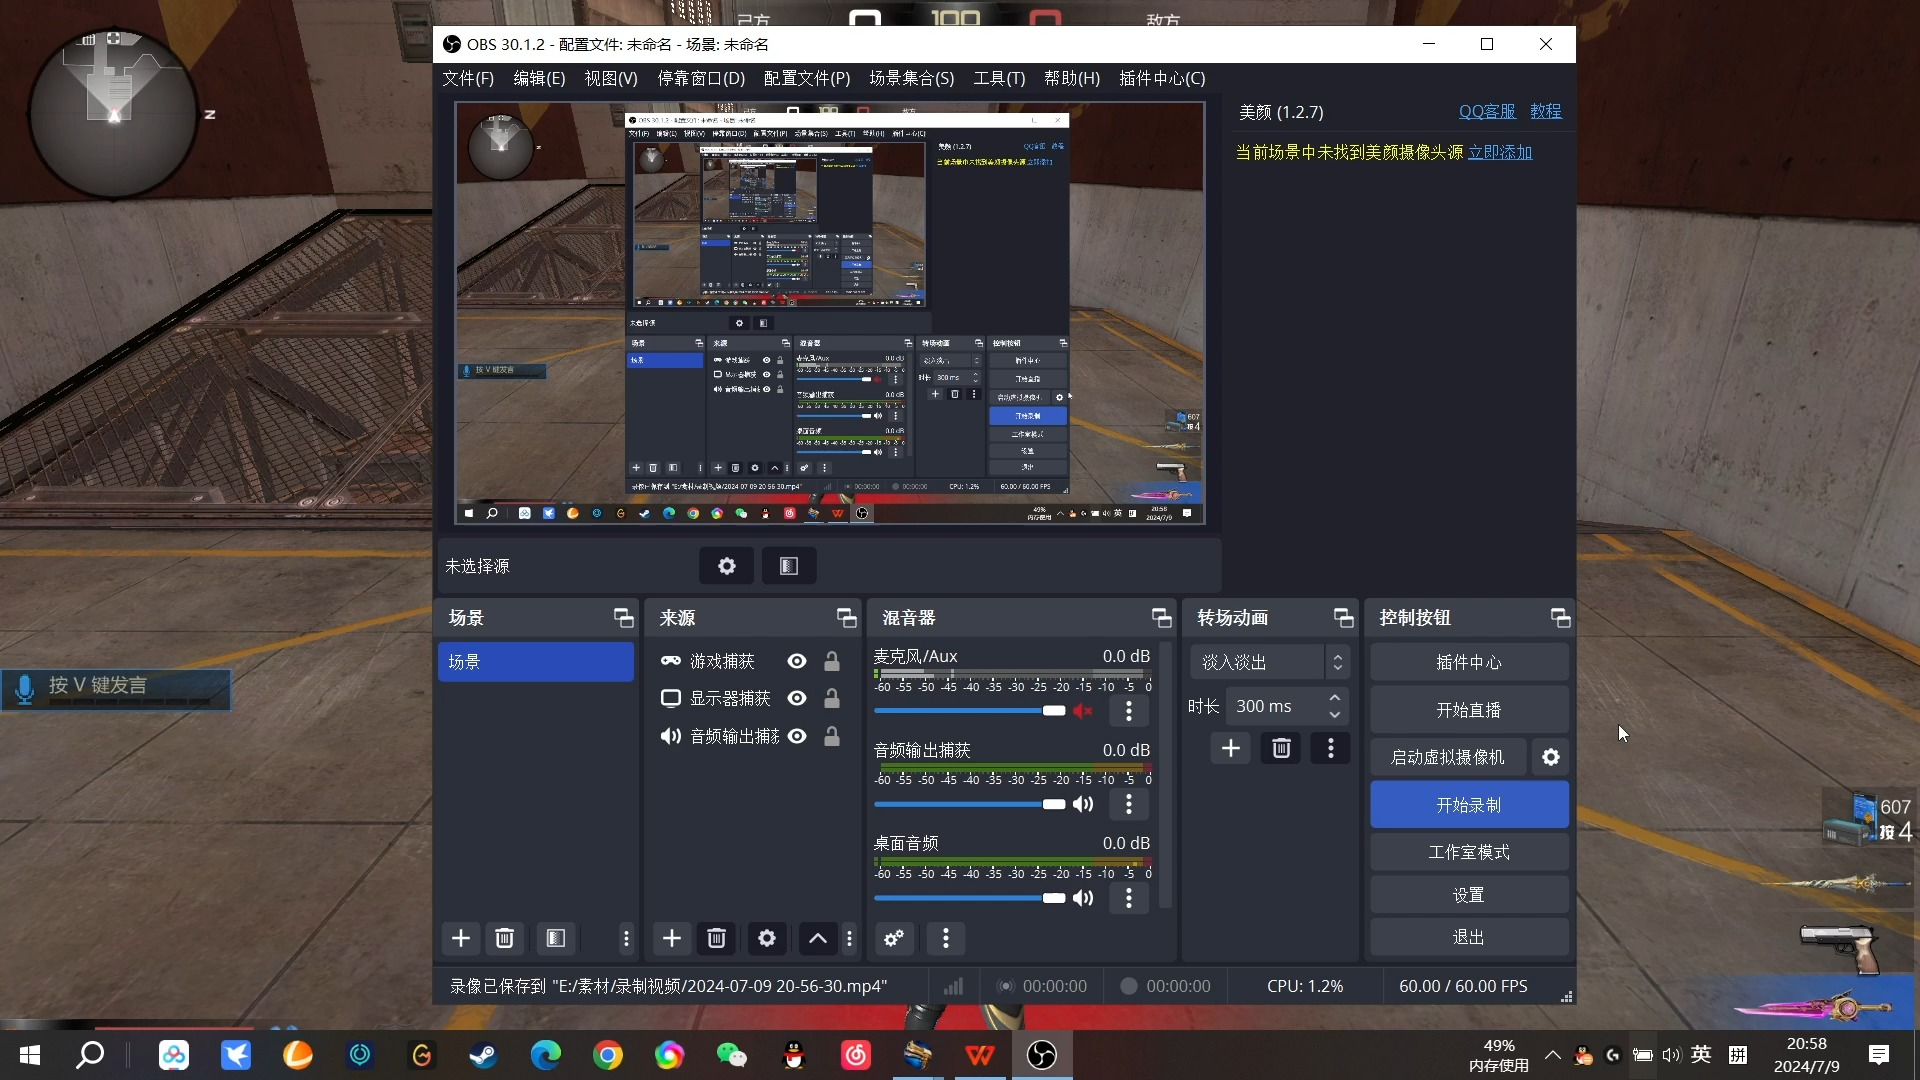The height and width of the screenshot is (1080, 1920).
Task: Click virtual camera settings gear icon
Action: pyautogui.click(x=1550, y=757)
